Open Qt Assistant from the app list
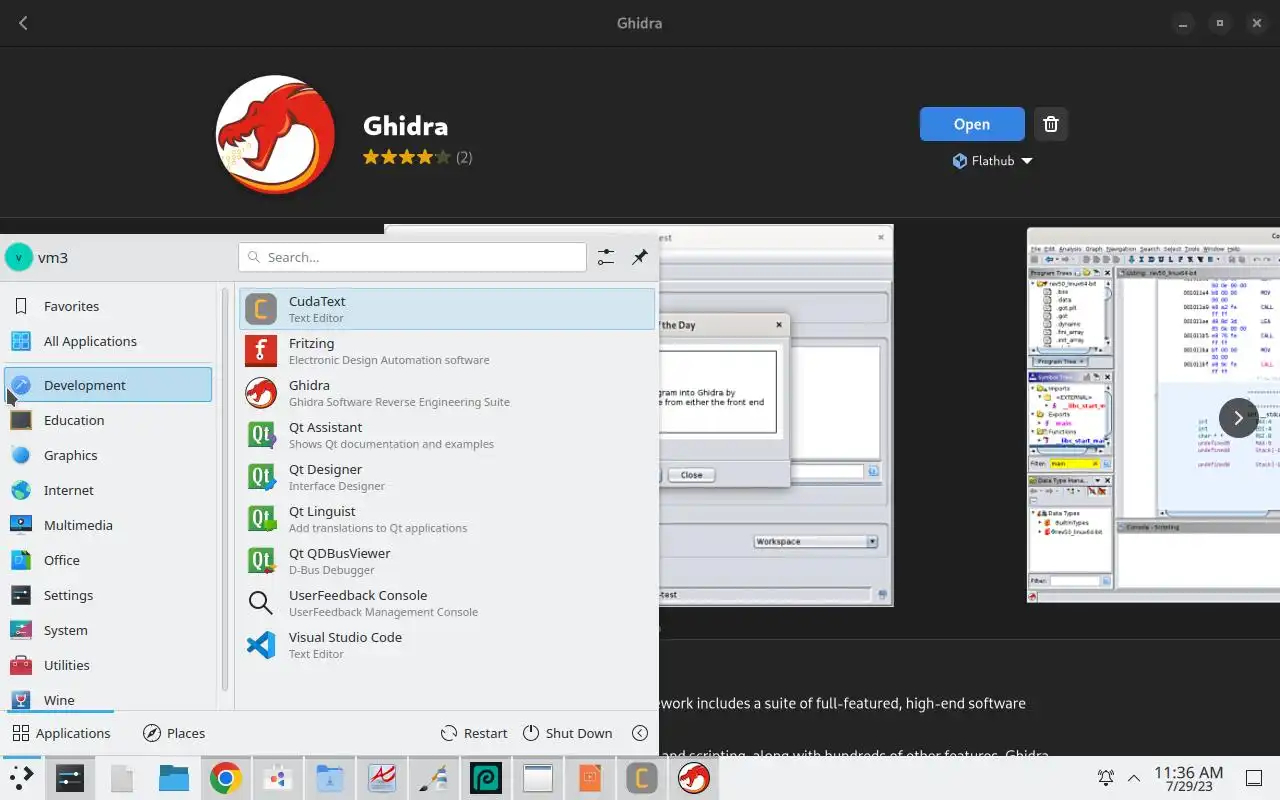 [447, 435]
